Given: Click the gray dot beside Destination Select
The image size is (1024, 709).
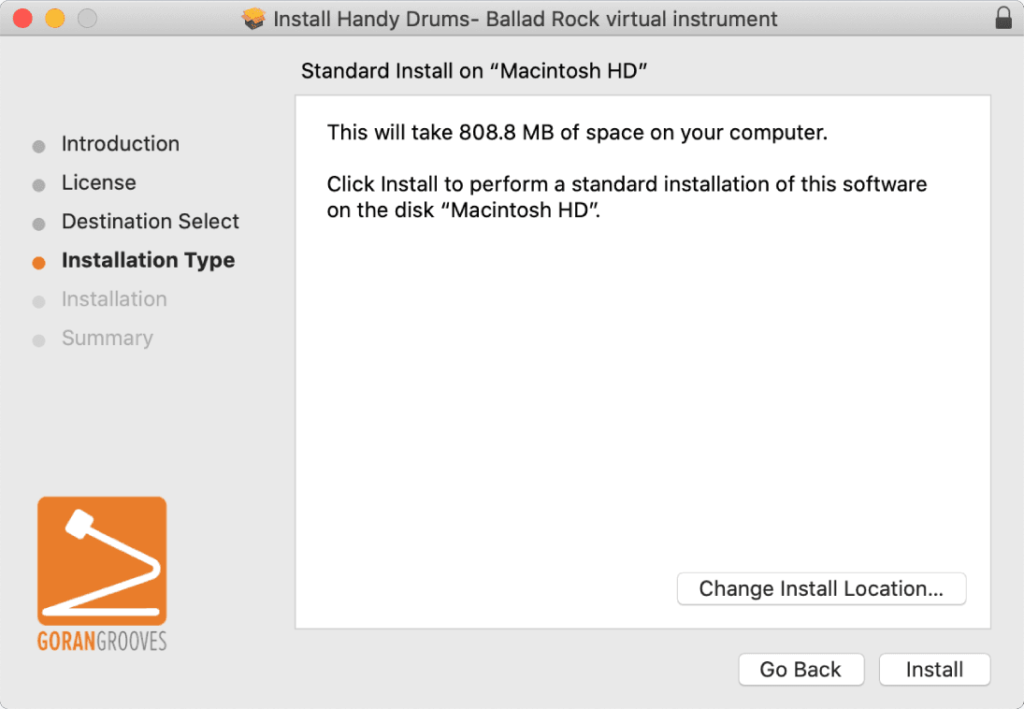Looking at the screenshot, I should coord(38,222).
